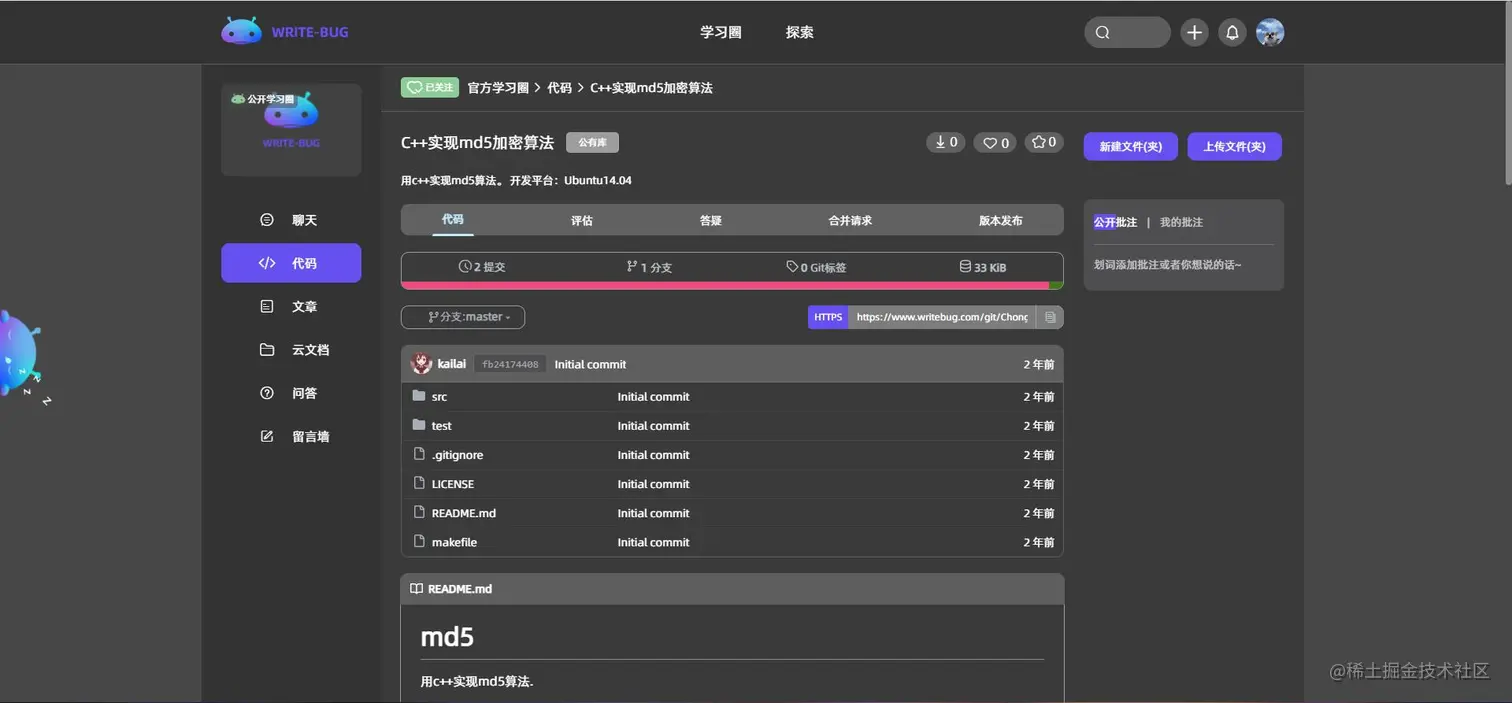Image resolution: width=1512 pixels, height=703 pixels.
Task: Click the 公有库 public repo badge
Action: tap(592, 142)
